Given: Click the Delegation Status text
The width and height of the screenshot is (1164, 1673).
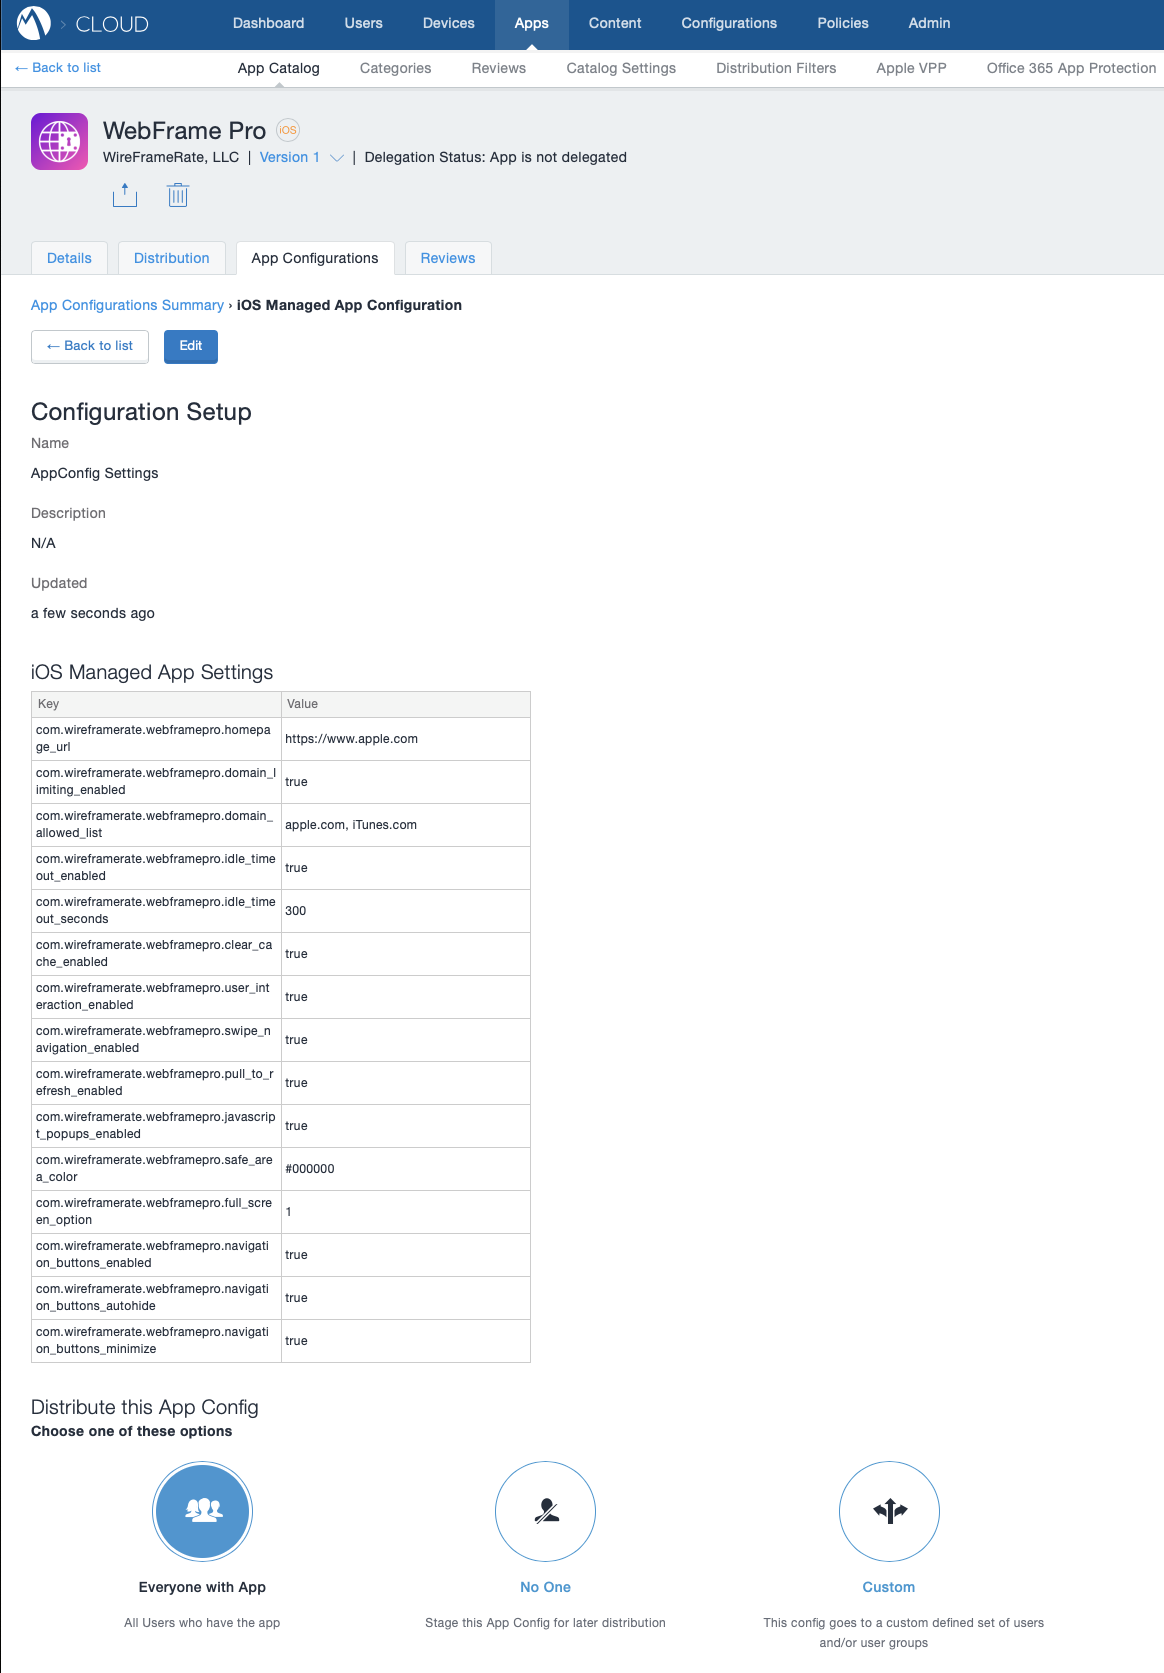Looking at the screenshot, I should [x=496, y=157].
